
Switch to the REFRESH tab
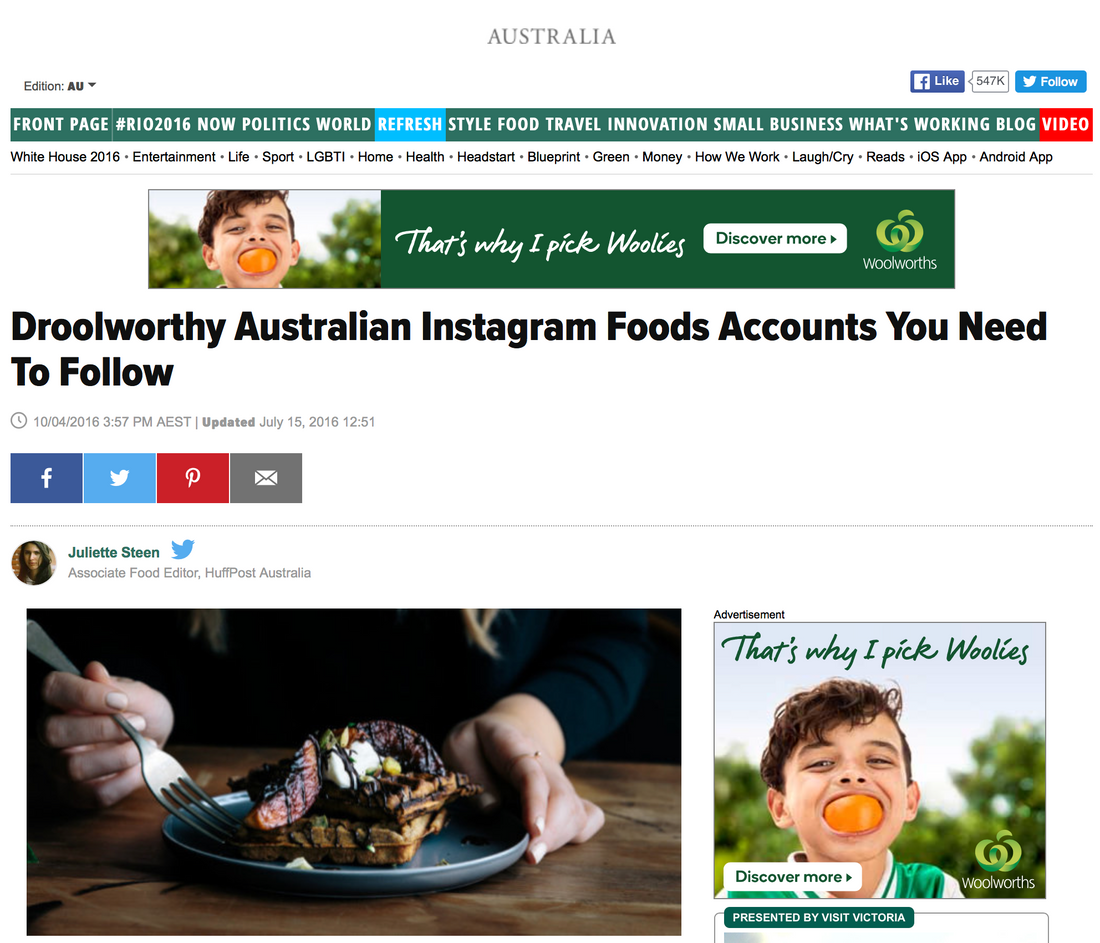[410, 124]
